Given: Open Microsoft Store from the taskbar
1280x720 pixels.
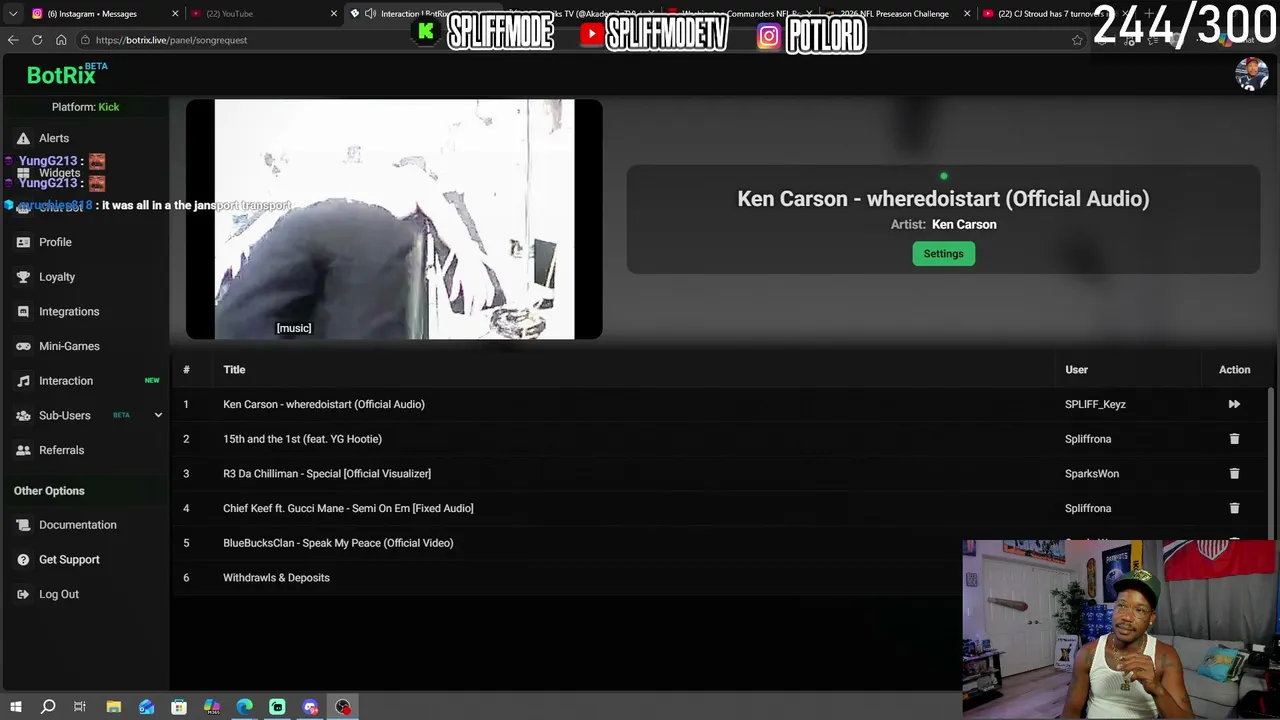Looking at the screenshot, I should point(179,707).
